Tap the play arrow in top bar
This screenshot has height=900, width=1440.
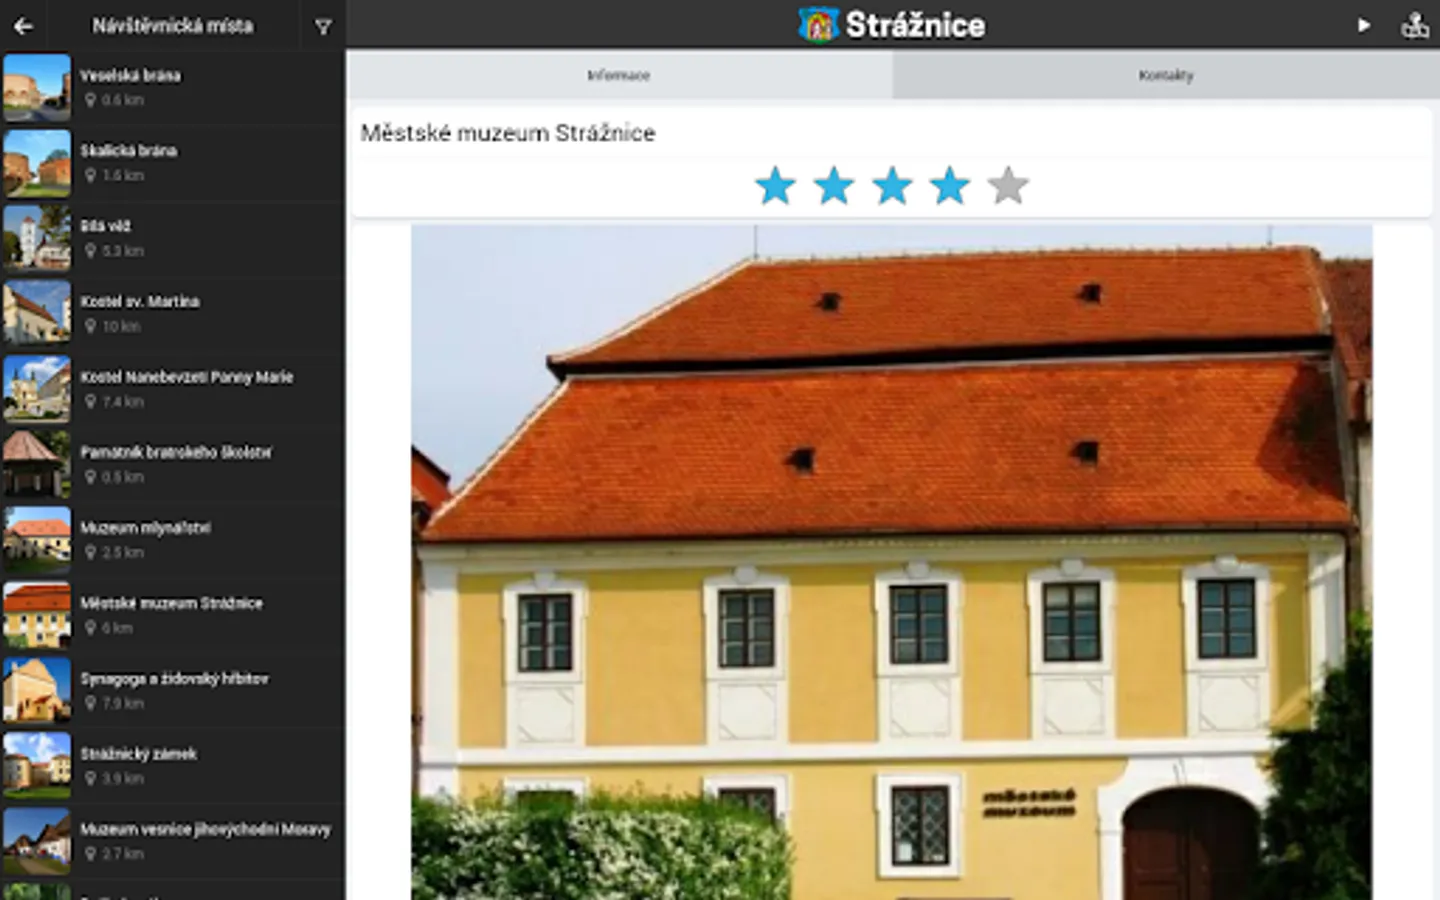(x=1363, y=25)
